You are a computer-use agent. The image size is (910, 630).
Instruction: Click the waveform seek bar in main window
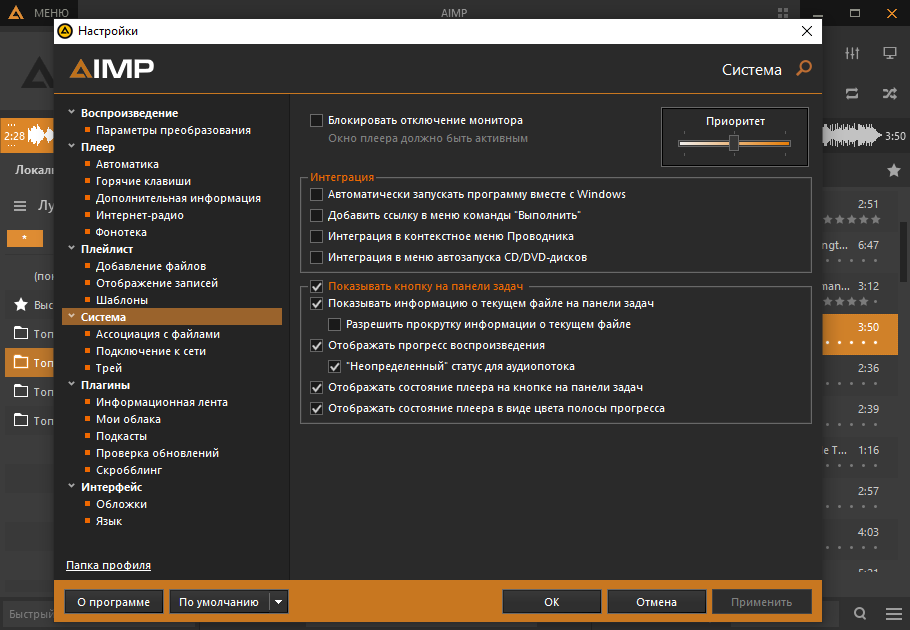pyautogui.click(x=851, y=136)
